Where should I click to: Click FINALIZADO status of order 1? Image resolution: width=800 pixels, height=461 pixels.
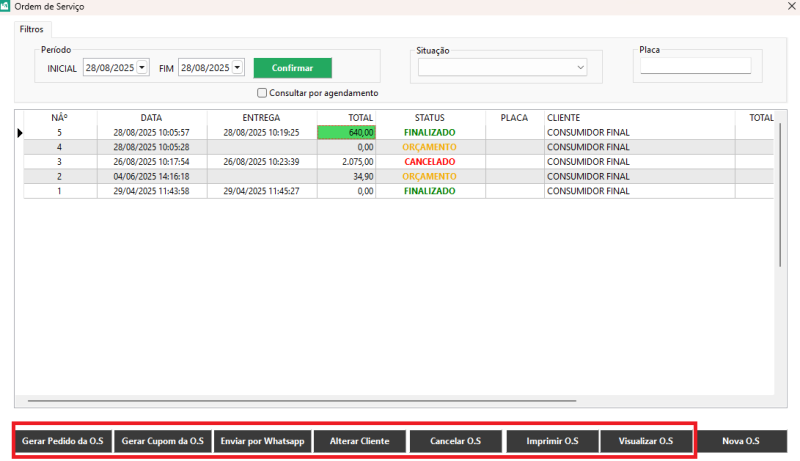tap(430, 191)
